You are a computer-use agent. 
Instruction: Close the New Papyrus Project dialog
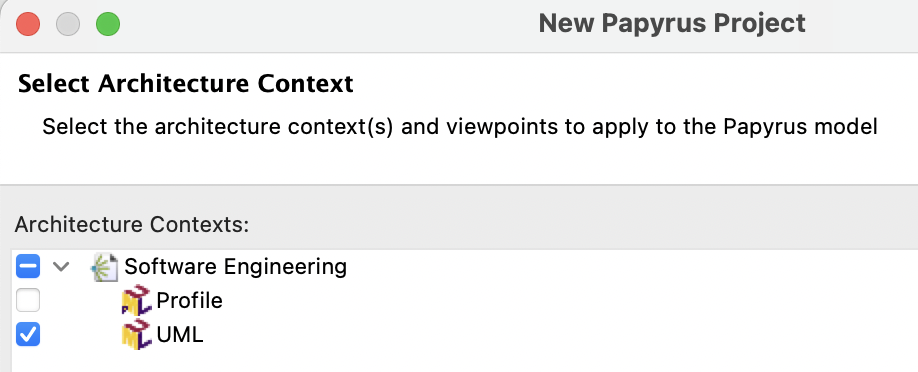[x=28, y=25]
